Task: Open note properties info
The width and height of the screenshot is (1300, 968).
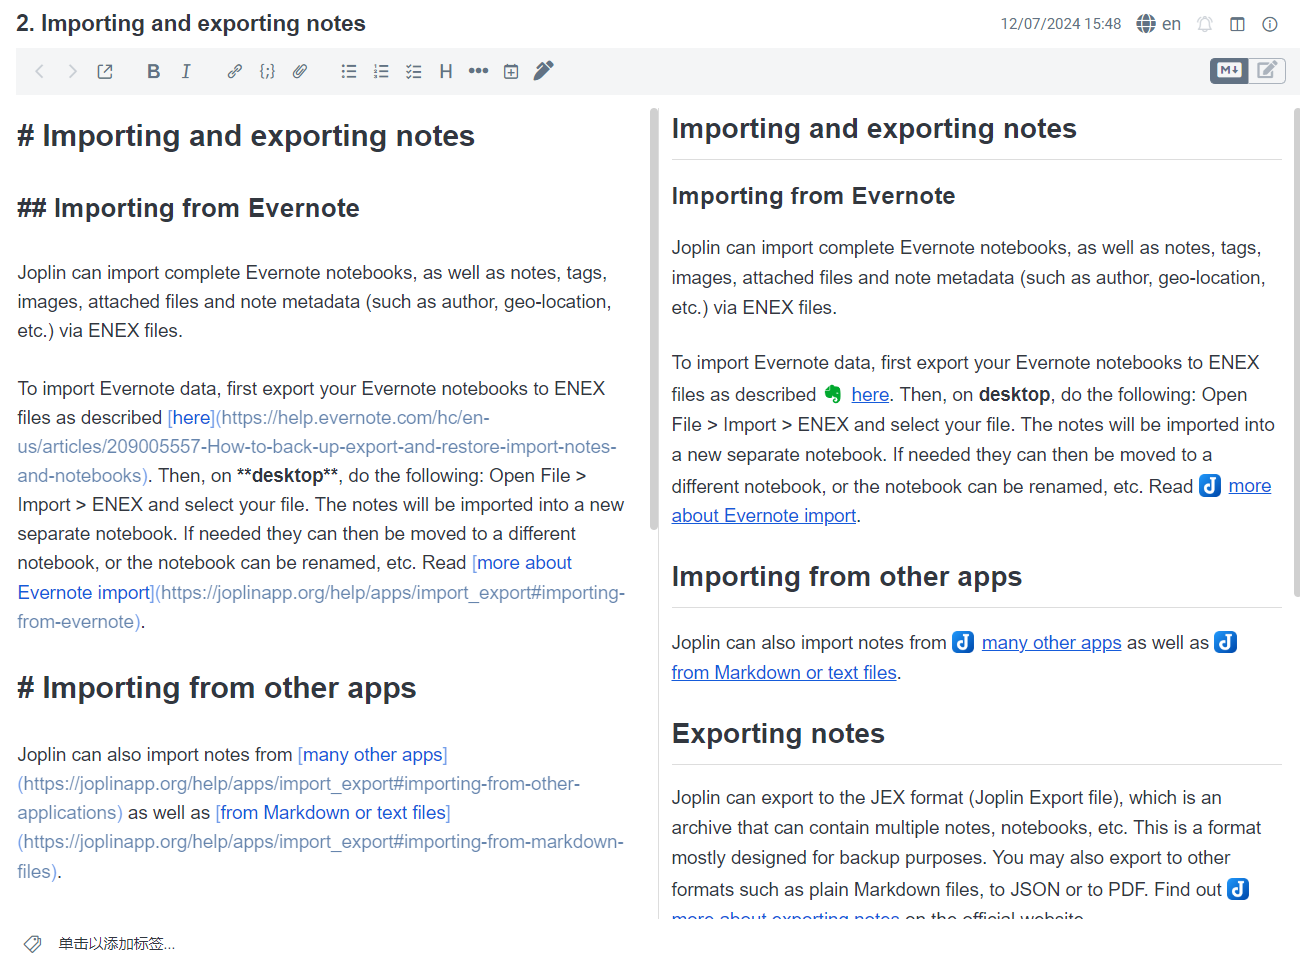Action: (x=1270, y=24)
